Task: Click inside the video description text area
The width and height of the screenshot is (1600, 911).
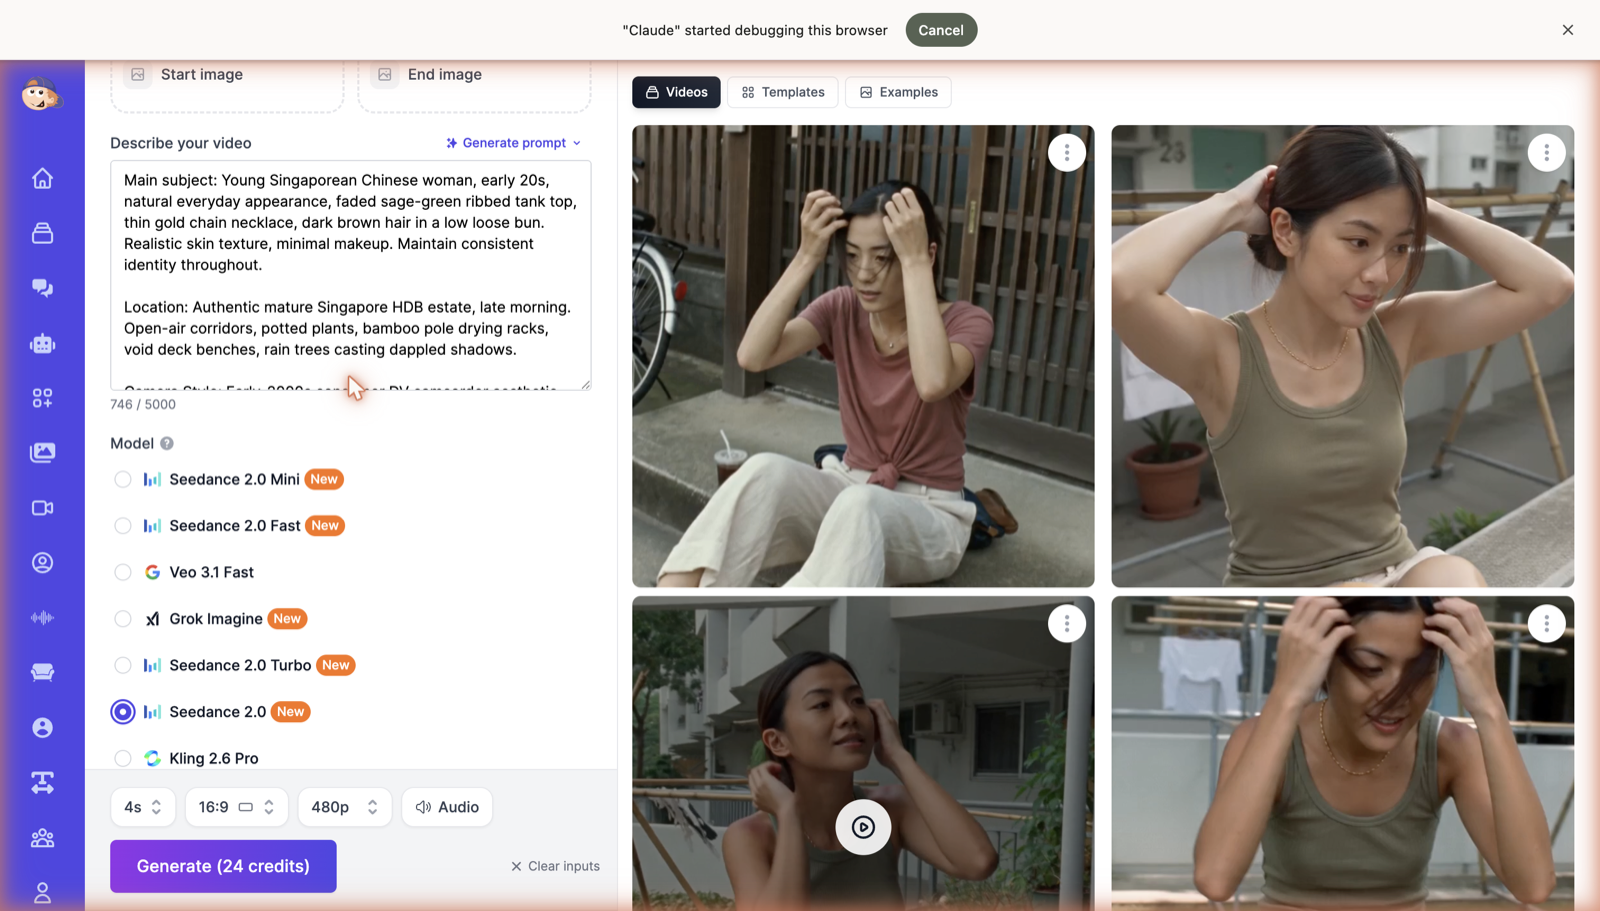Action: [x=350, y=275]
